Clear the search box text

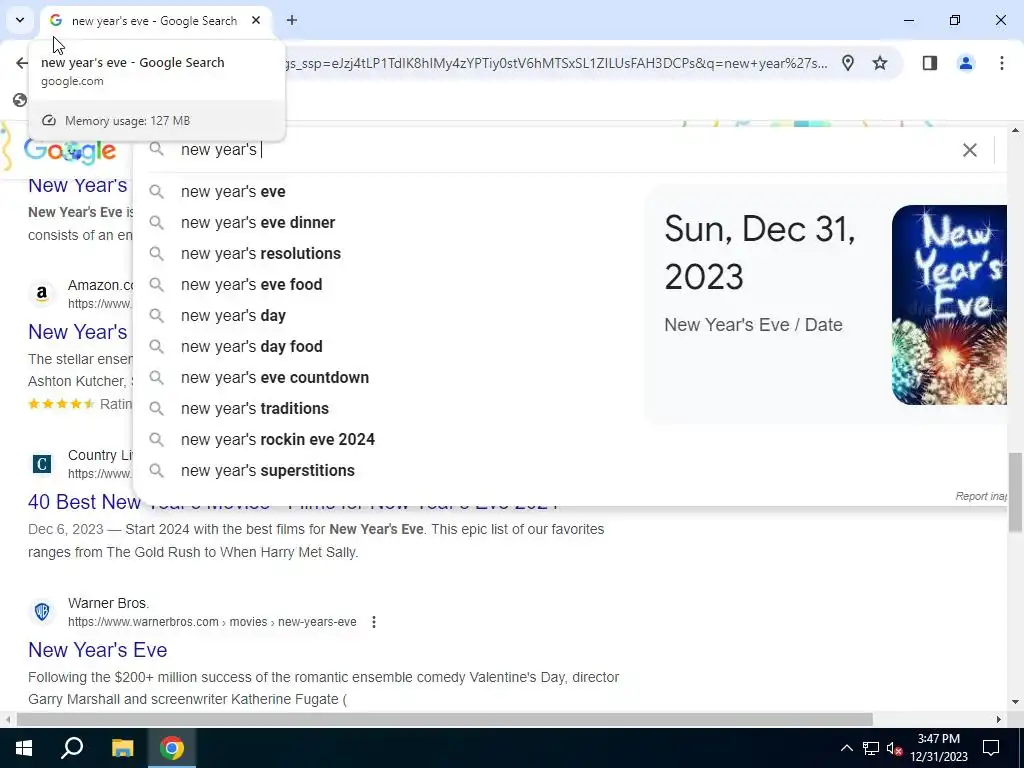pyautogui.click(x=969, y=150)
